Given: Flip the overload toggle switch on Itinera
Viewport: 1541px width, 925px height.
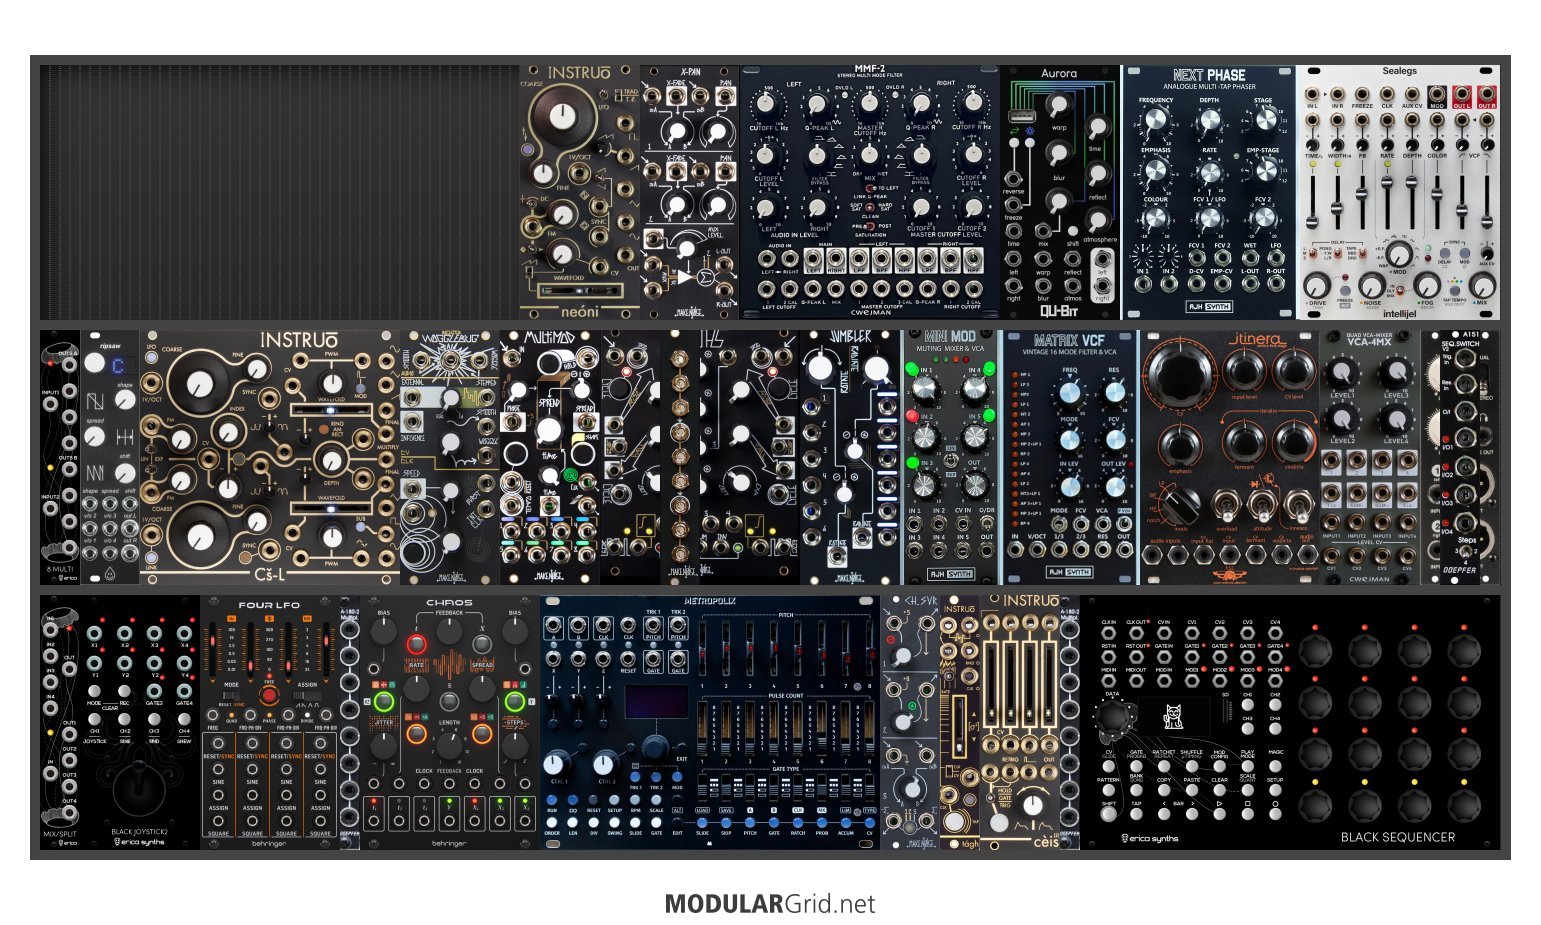Looking at the screenshot, I should pos(1225,503).
